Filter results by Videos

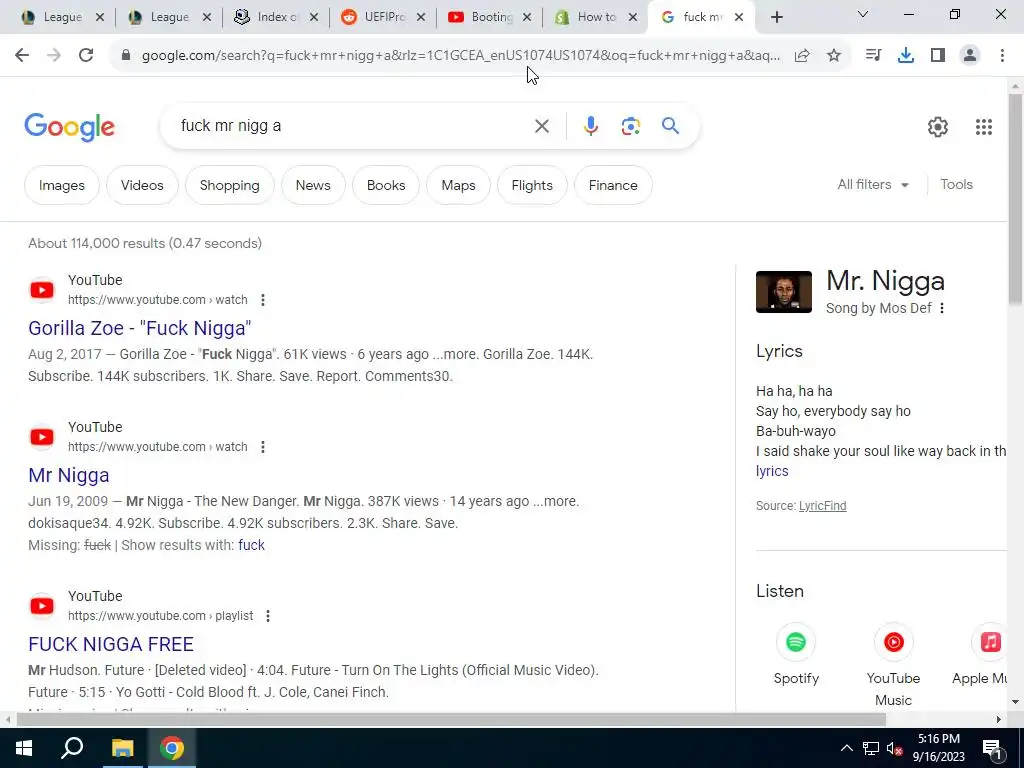142,185
